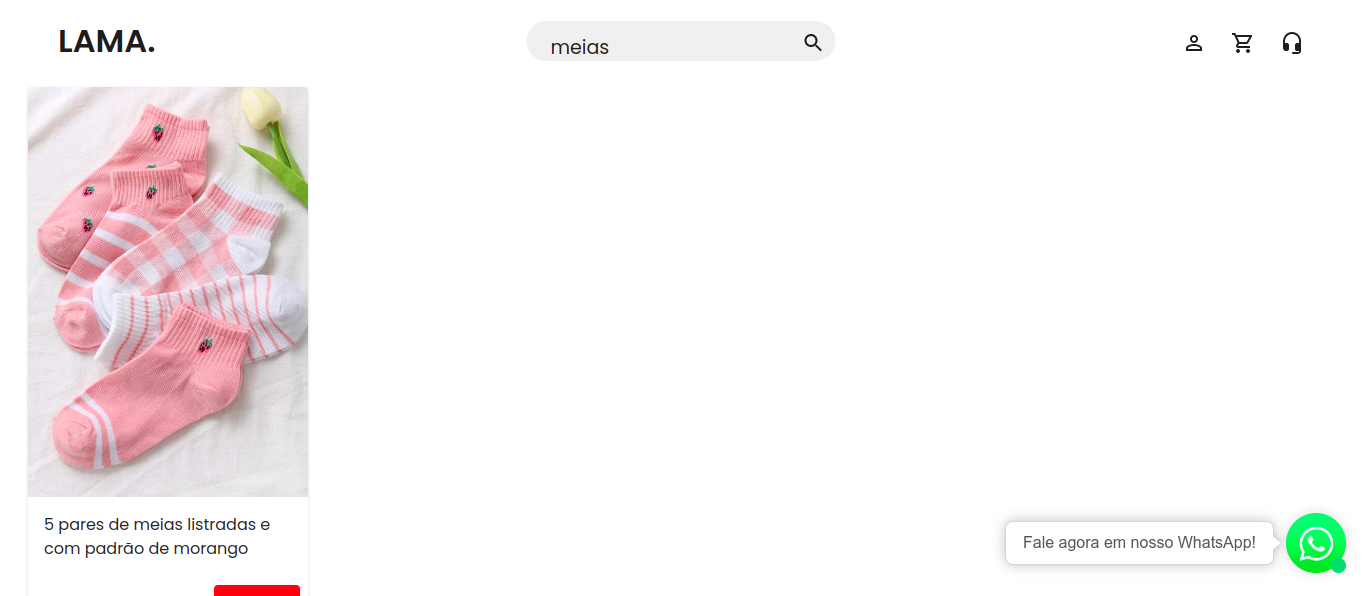The width and height of the screenshot is (1362, 596).
Task: Click the small green online status dot
Action: point(1339,566)
